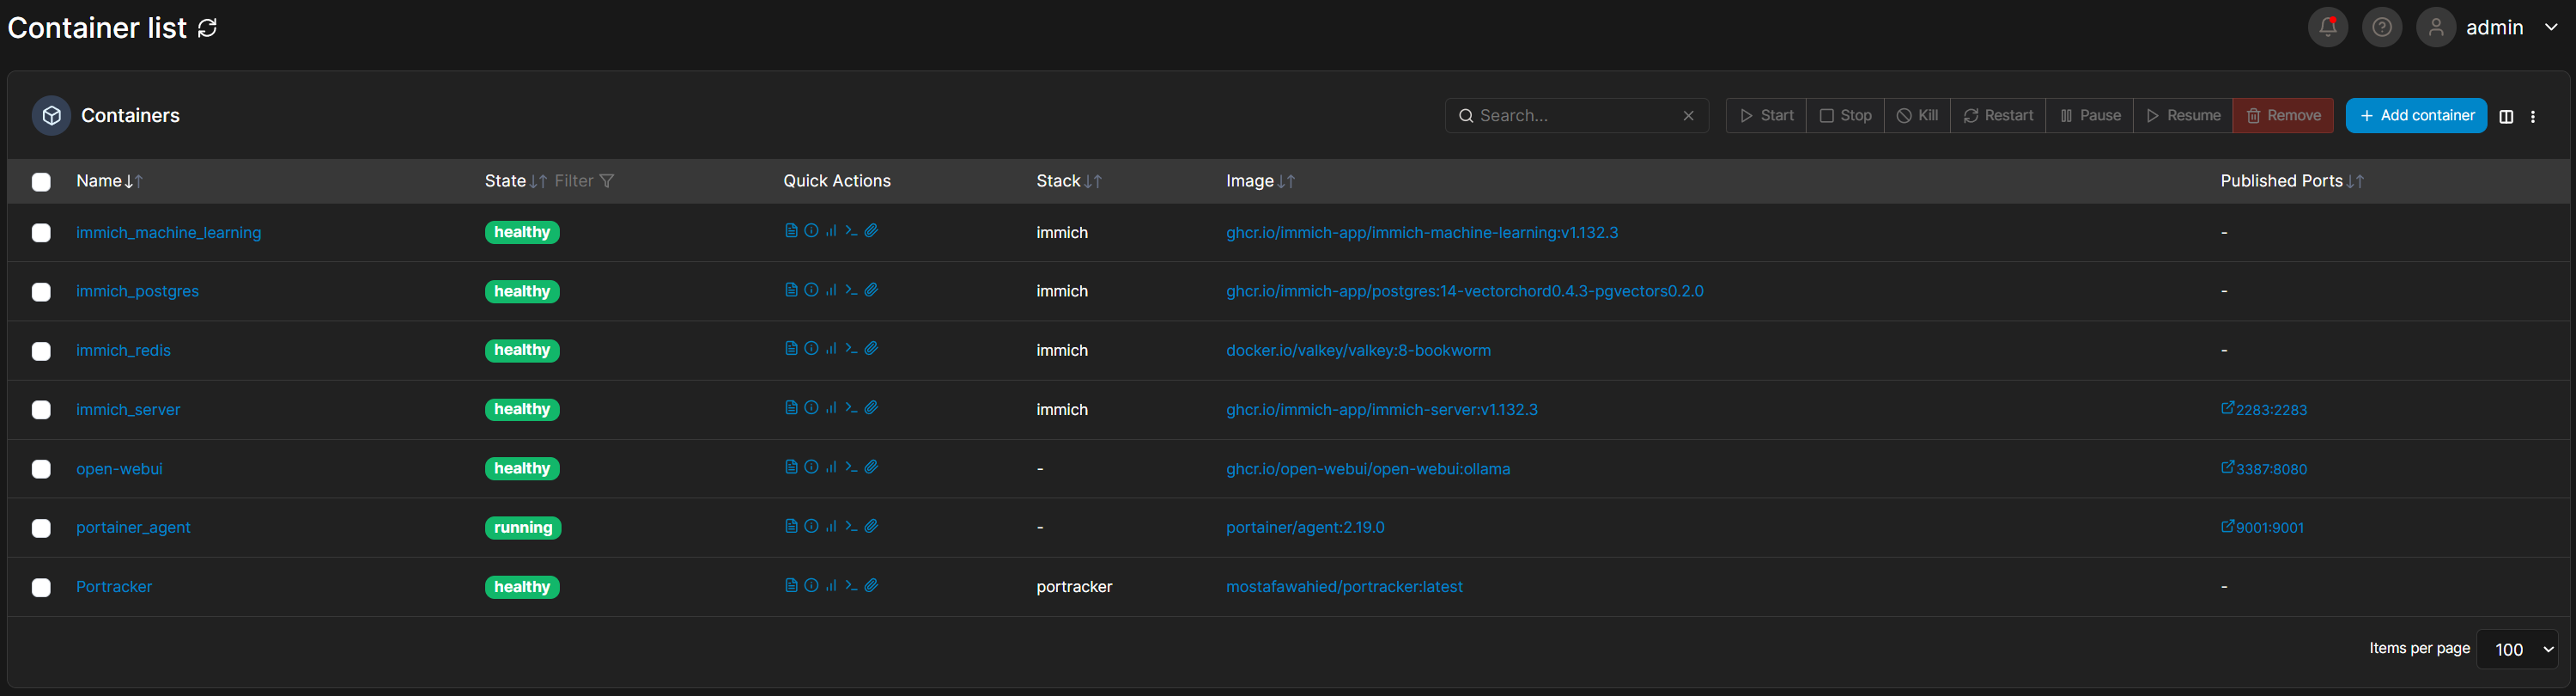View stats for immich_redis container
2576x696 pixels.
point(831,349)
